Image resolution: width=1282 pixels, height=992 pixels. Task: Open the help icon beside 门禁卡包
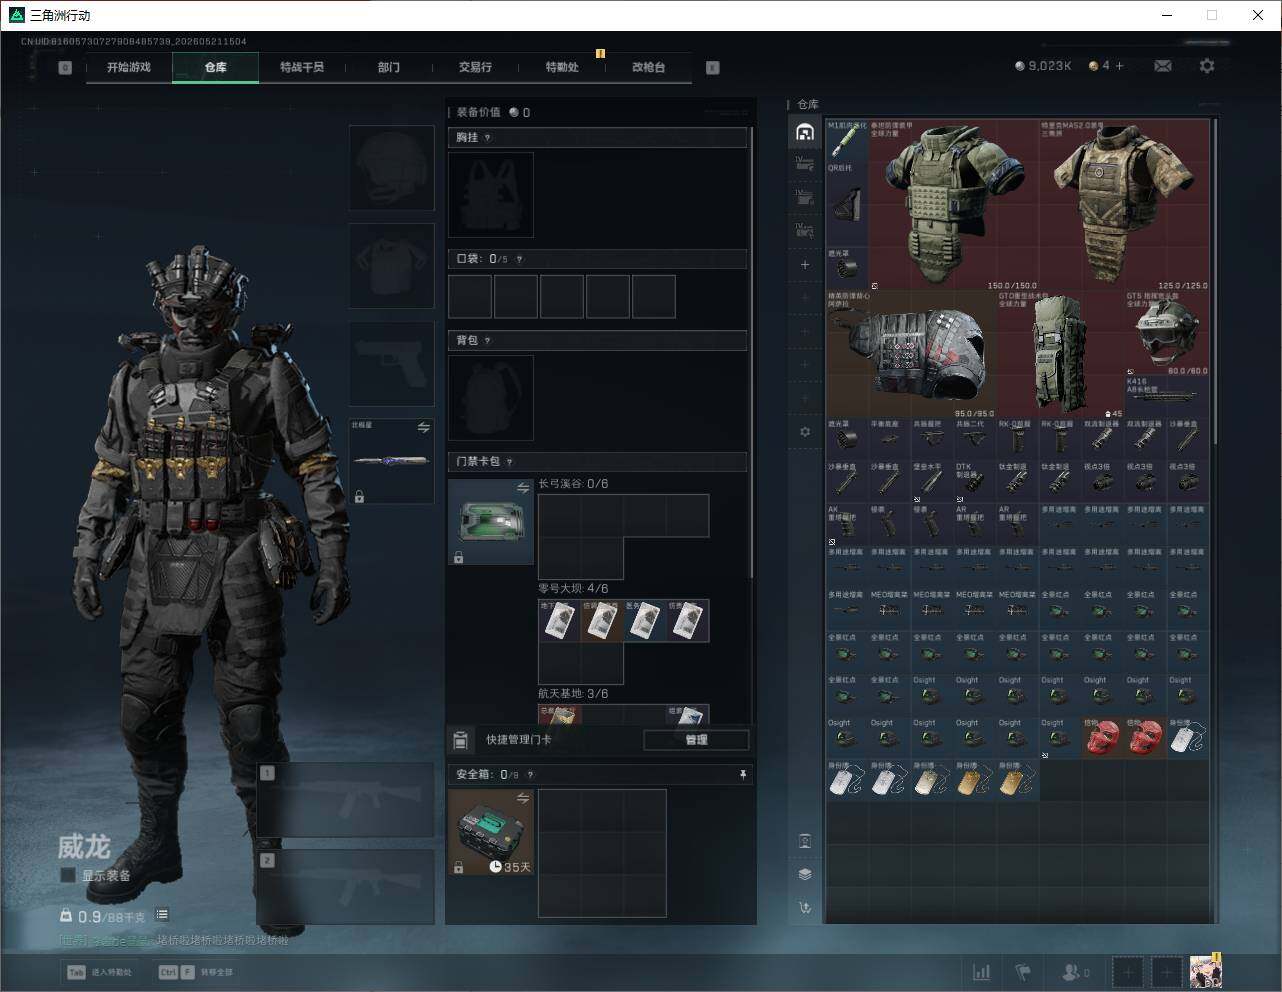tap(510, 462)
